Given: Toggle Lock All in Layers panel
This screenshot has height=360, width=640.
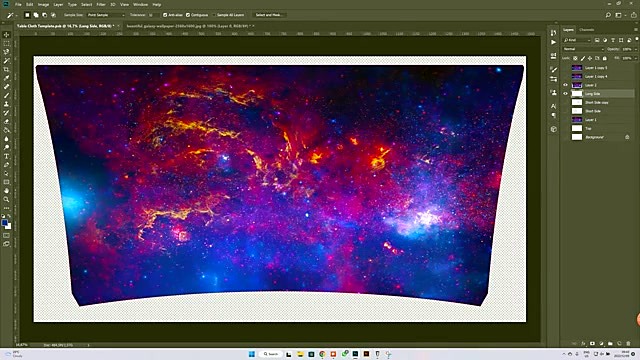Looking at the screenshot, I should (x=604, y=58).
